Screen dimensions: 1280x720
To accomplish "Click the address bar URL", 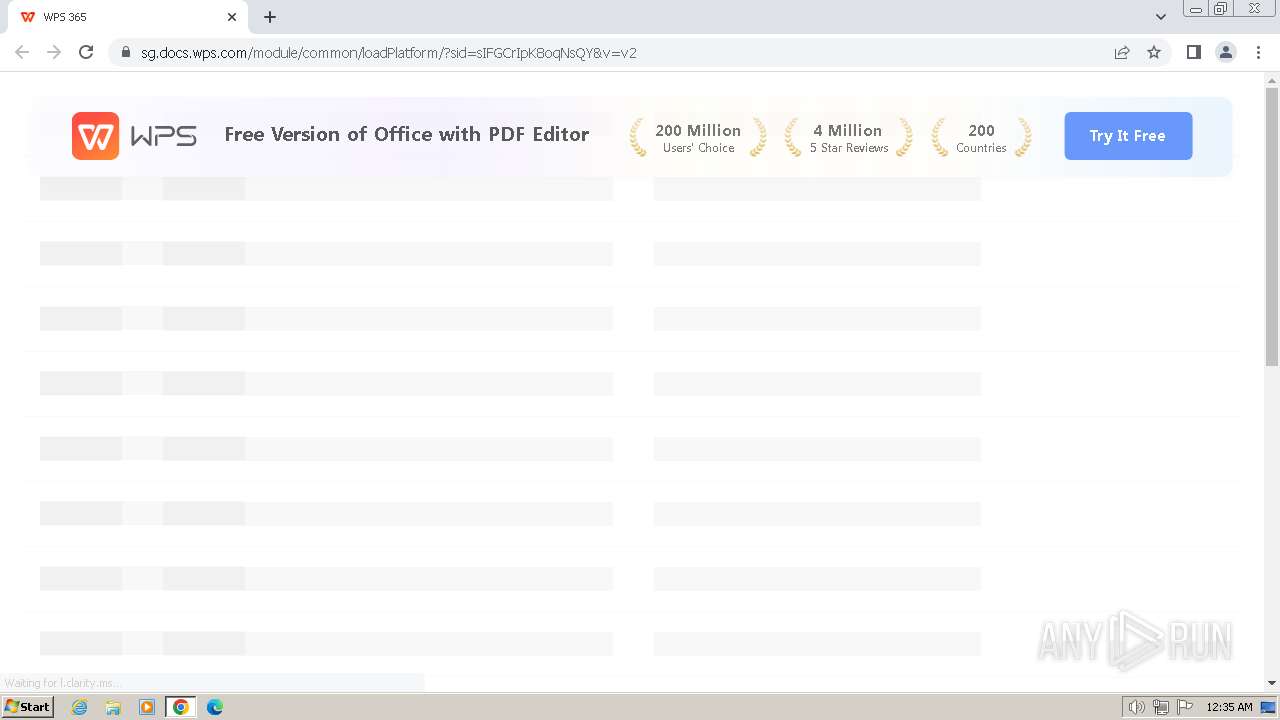I will click(x=389, y=53).
